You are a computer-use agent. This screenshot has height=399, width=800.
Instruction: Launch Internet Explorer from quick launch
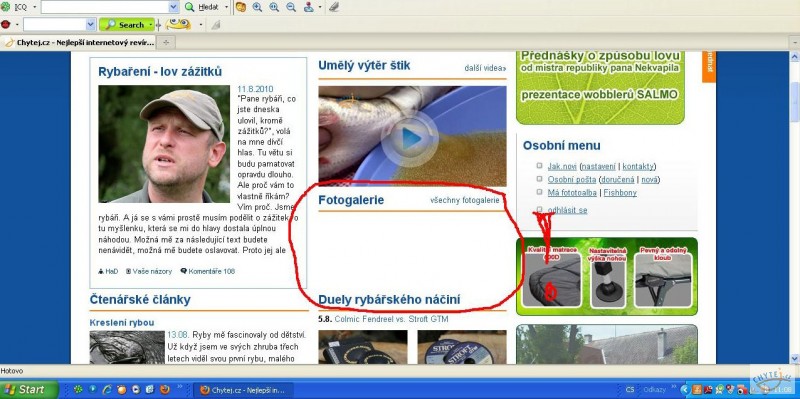pos(107,390)
